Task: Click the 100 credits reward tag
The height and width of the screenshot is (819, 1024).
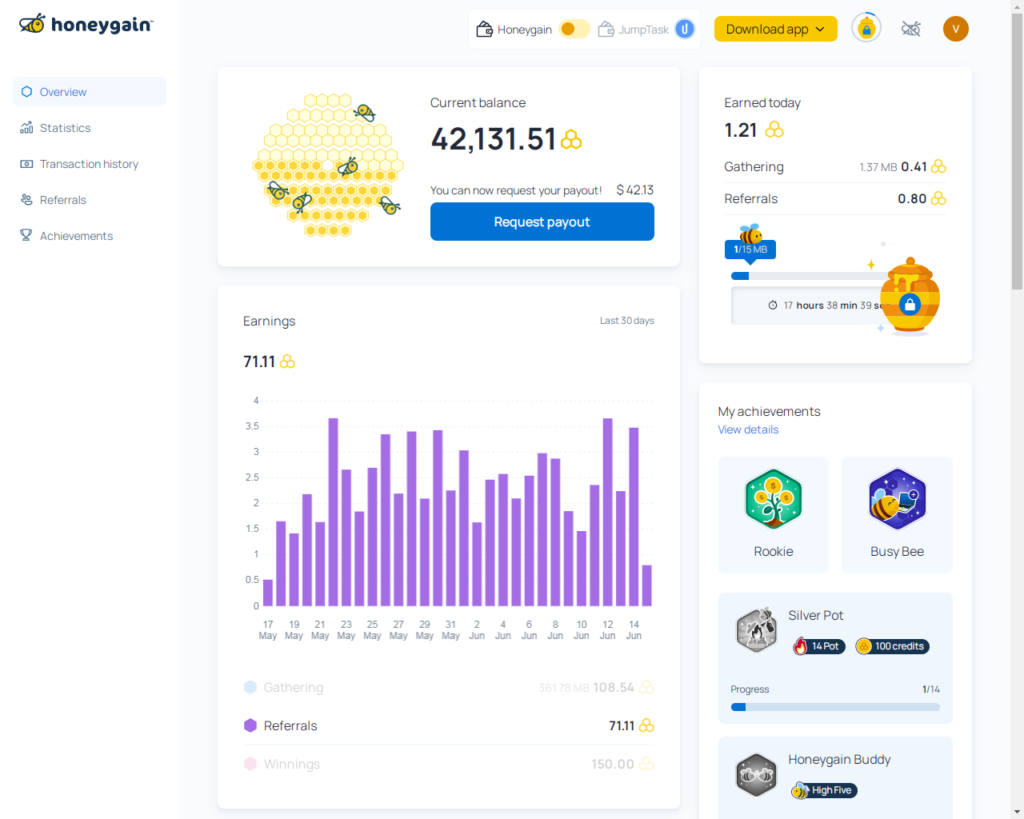Action: [x=892, y=646]
